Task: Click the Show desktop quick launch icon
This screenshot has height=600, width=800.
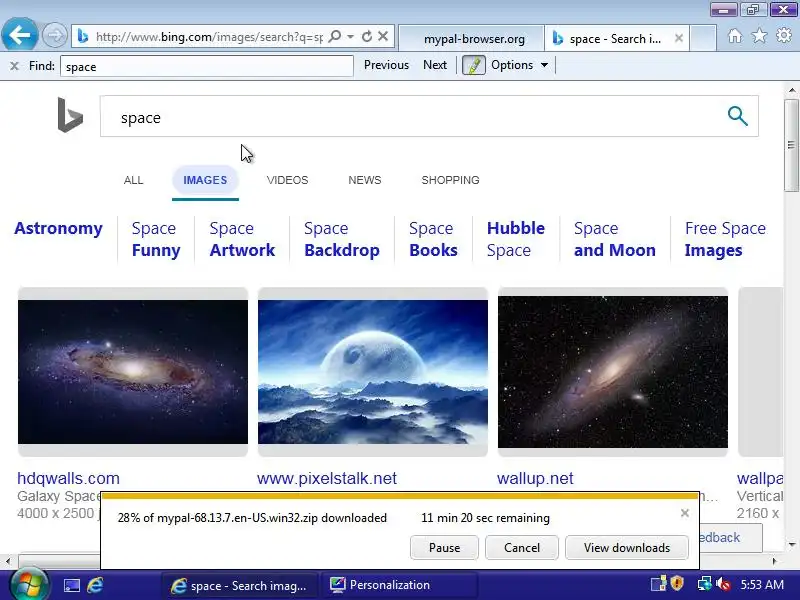Action: pyautogui.click(x=71, y=585)
